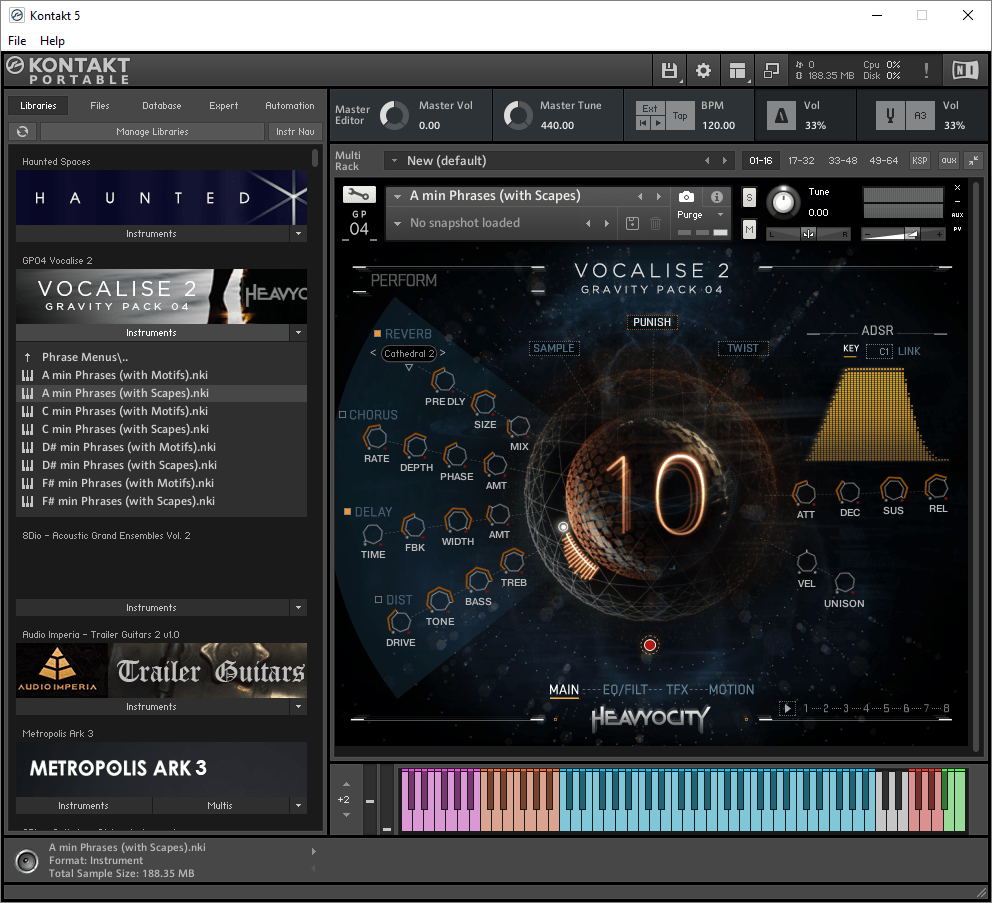Open the Purge dropdown menu
Image resolution: width=992 pixels, height=903 pixels.
click(721, 215)
